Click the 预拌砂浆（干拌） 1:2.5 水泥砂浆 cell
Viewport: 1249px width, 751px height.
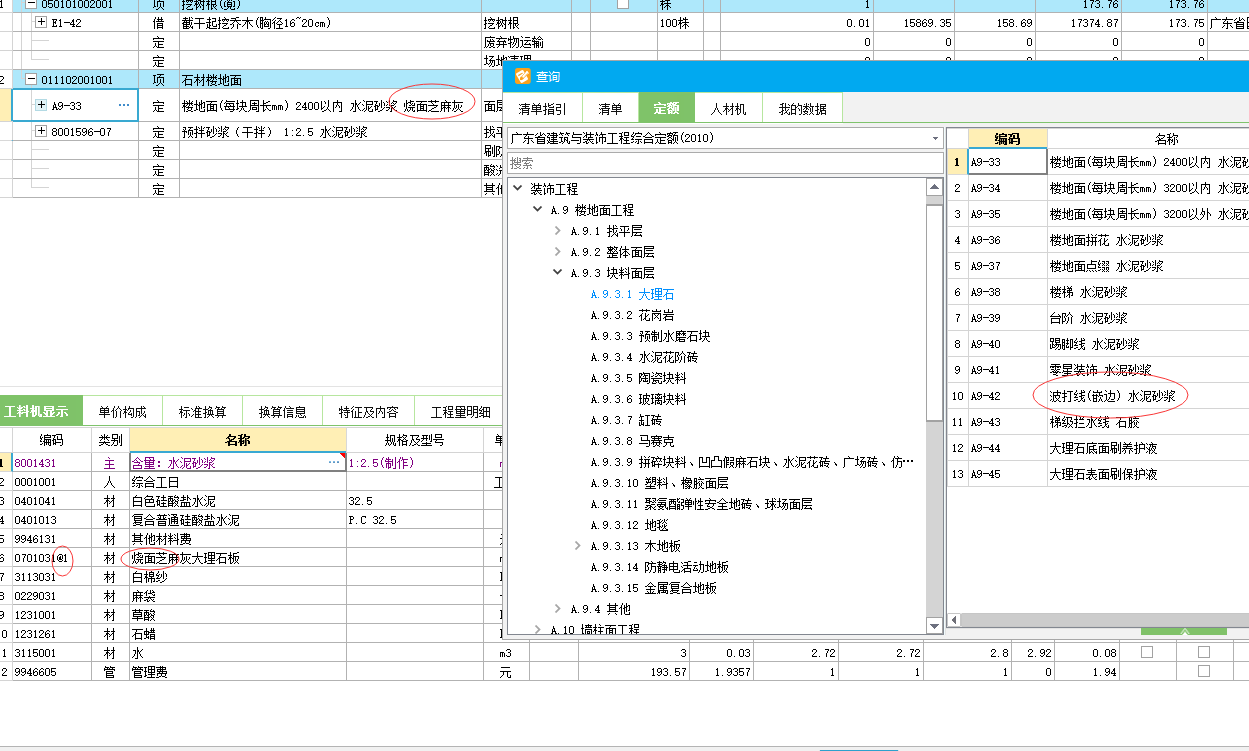330,131
